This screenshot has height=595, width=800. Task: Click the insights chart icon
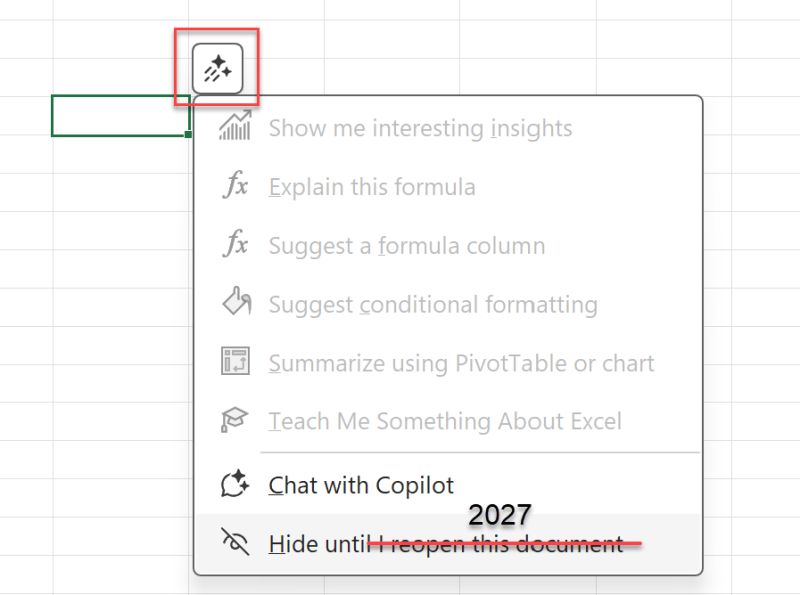(x=235, y=128)
